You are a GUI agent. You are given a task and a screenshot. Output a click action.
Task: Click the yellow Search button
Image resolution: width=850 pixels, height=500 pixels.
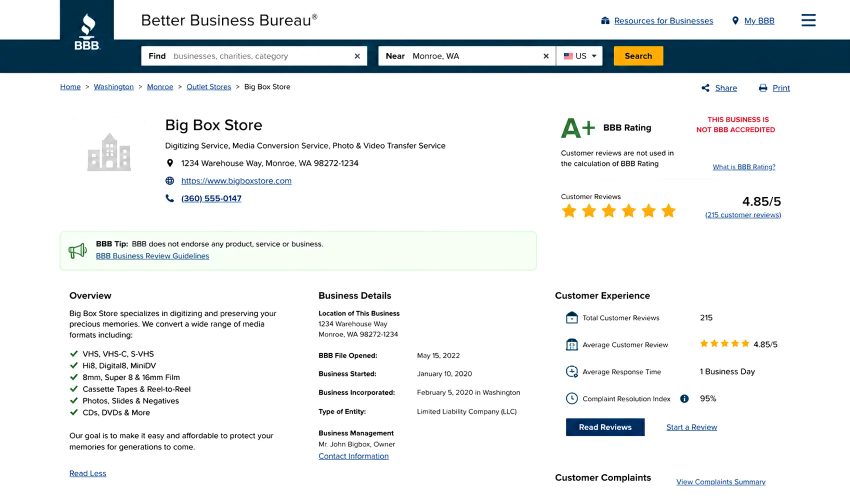pos(638,56)
